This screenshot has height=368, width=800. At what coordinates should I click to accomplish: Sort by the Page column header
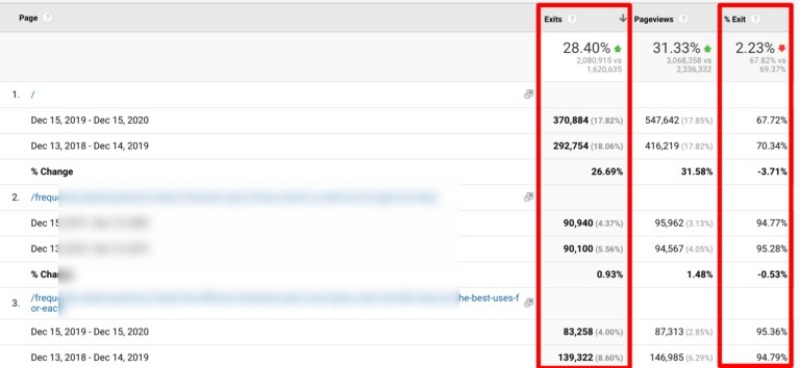[x=29, y=18]
